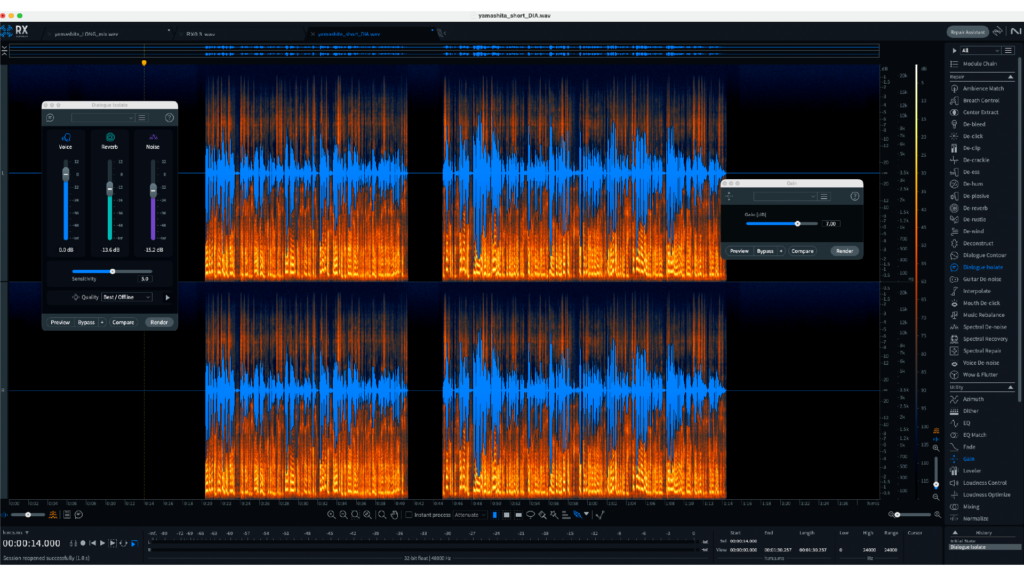Click the De-clip module icon
This screenshot has height=576, width=1024.
coord(955,148)
